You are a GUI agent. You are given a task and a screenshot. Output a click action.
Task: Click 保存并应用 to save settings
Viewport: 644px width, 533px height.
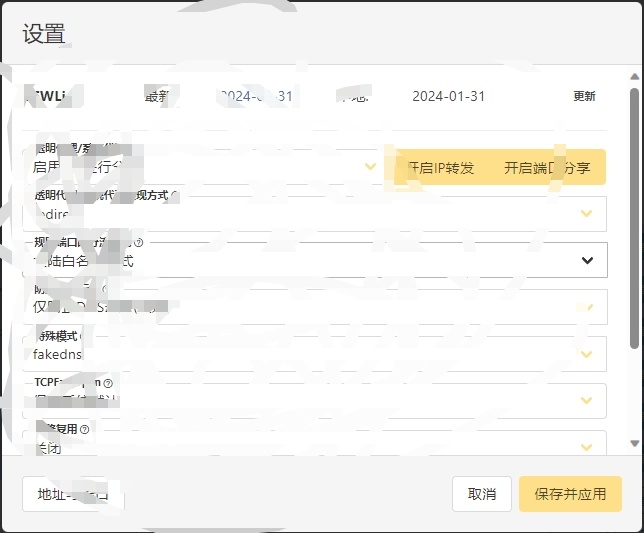tap(570, 494)
